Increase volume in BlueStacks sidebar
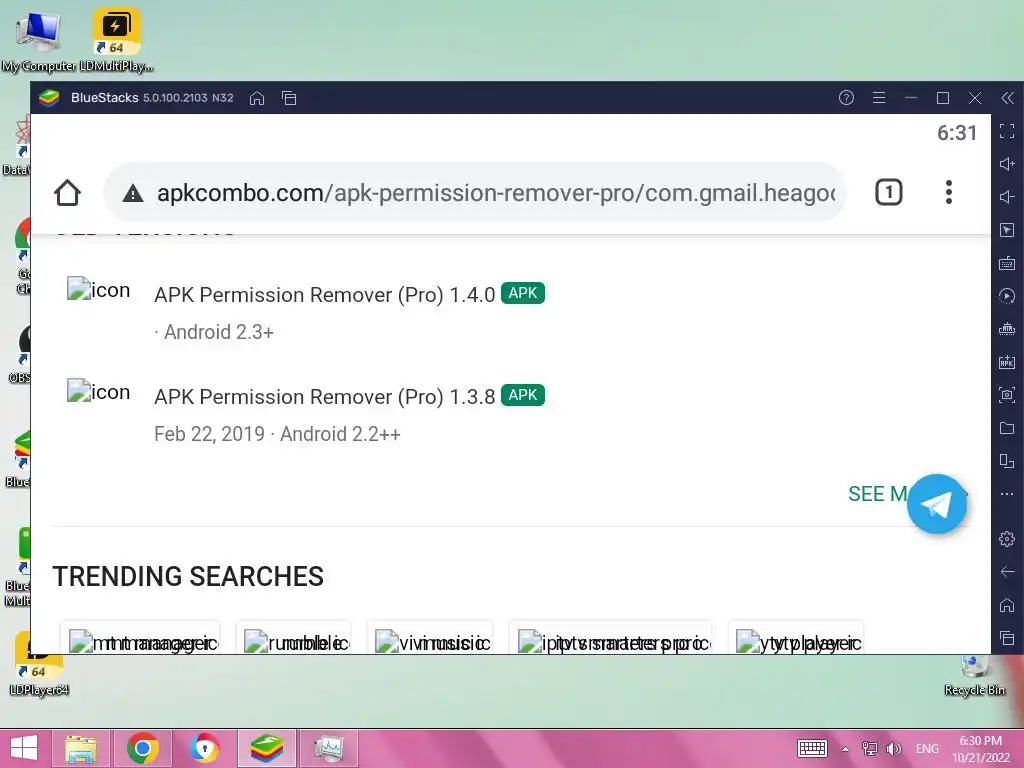The height and width of the screenshot is (768, 1024). [x=1007, y=164]
